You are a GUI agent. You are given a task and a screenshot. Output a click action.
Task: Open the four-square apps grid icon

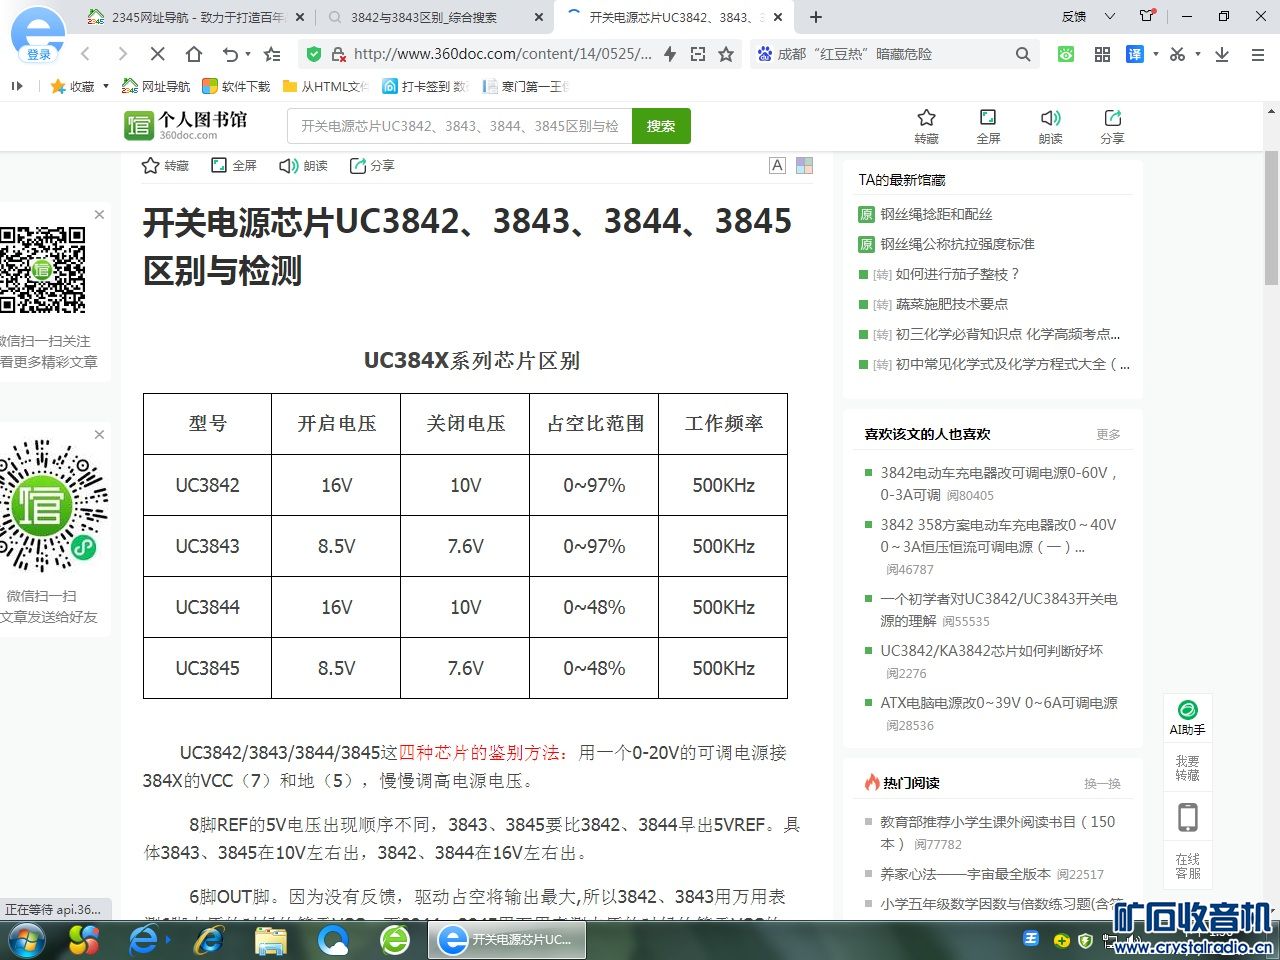[x=1102, y=54]
